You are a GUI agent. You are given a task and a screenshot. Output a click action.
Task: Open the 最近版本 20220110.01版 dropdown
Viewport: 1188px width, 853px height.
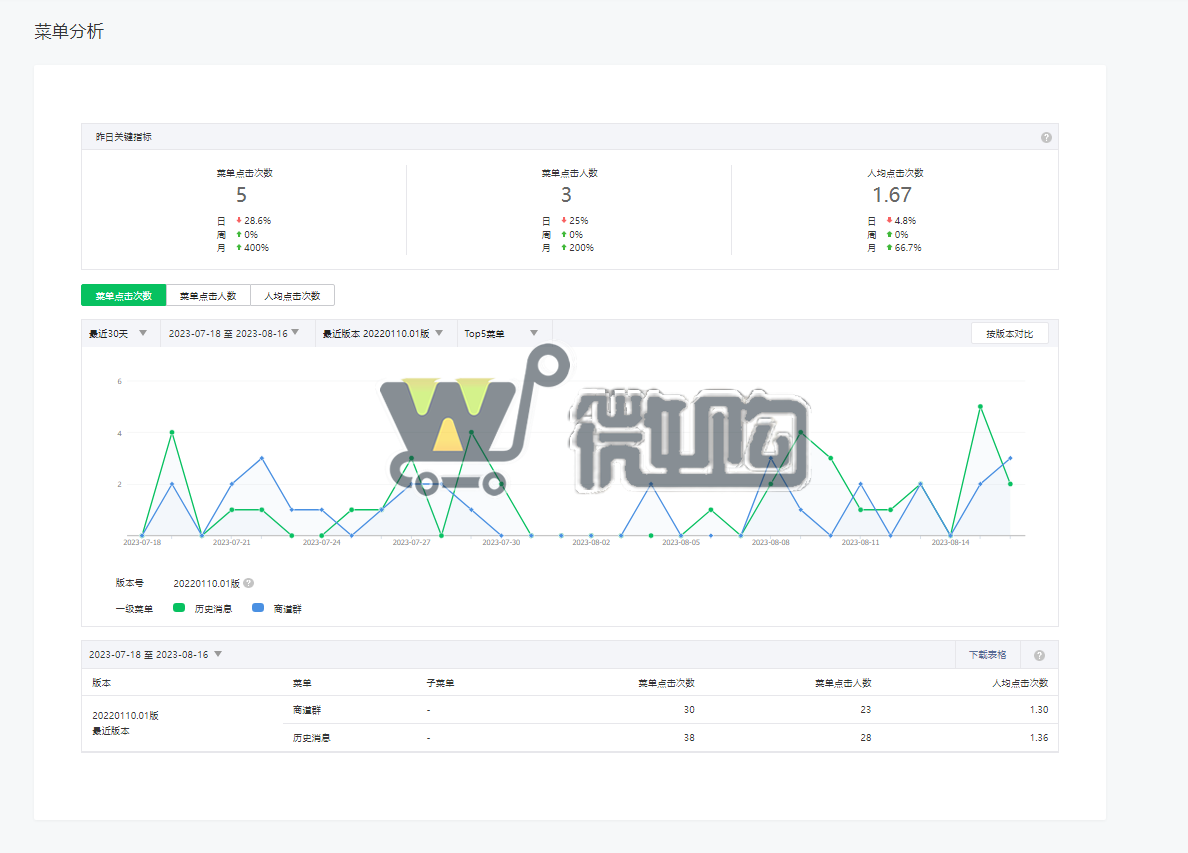[x=384, y=333]
